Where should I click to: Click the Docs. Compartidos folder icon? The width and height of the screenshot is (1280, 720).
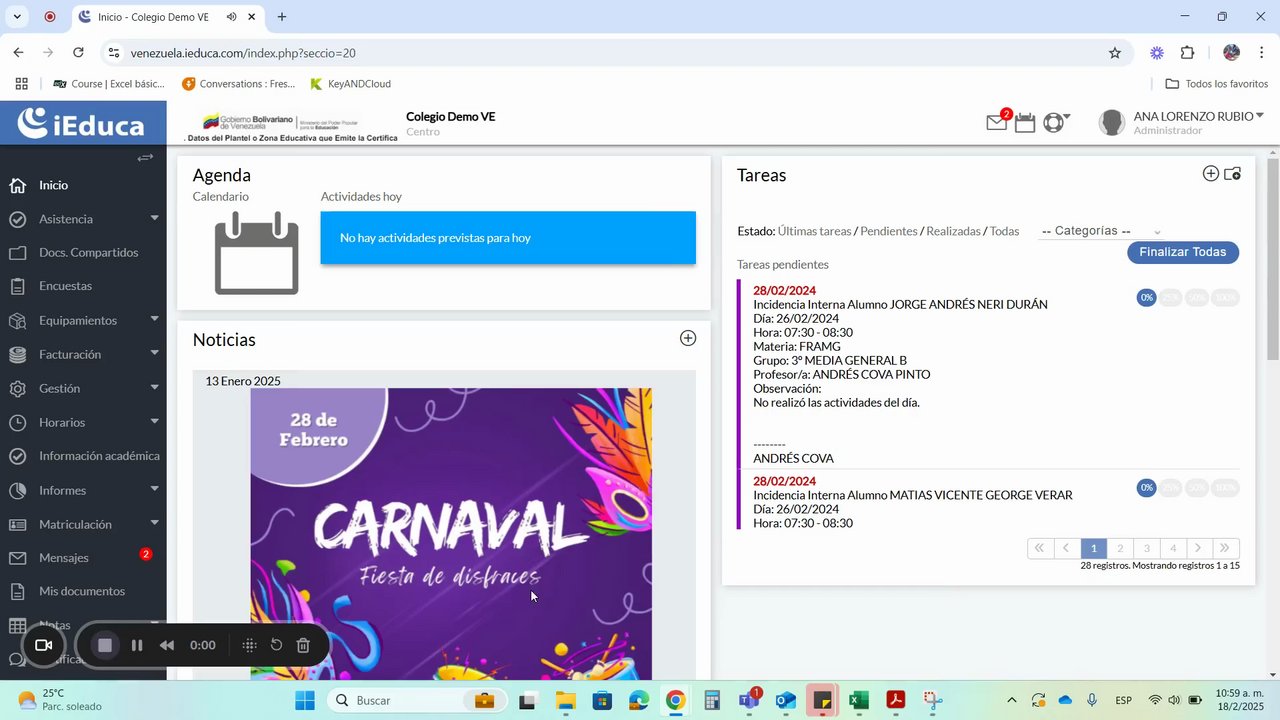(17, 253)
